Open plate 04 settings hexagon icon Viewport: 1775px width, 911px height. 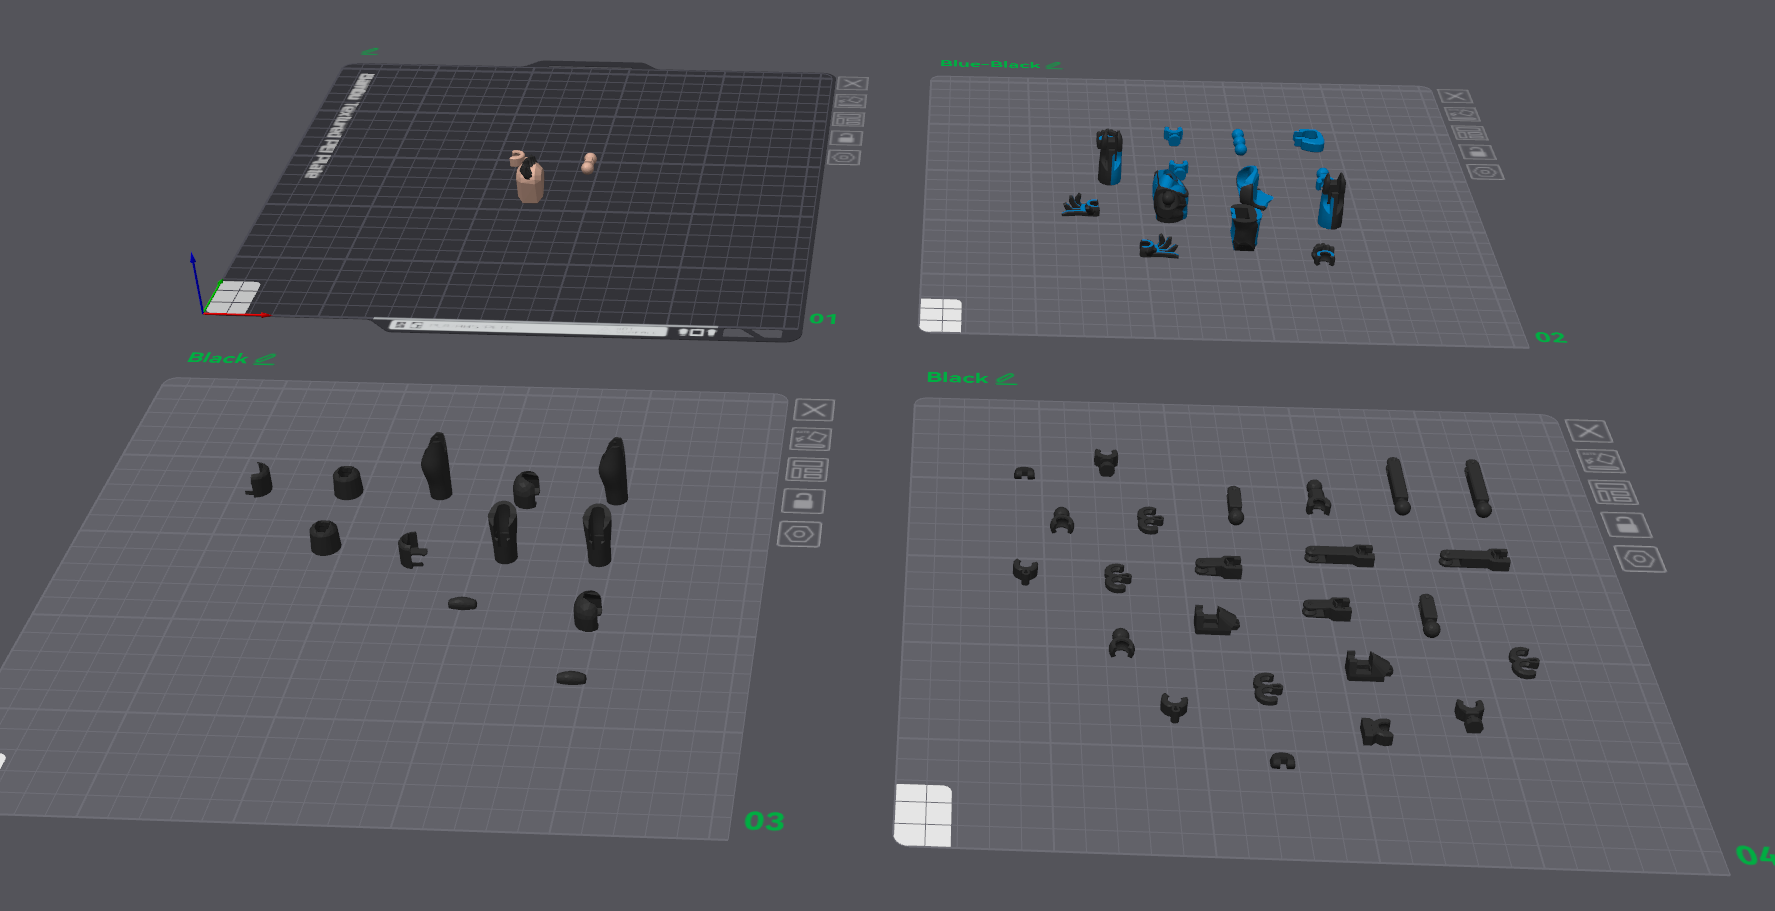pos(1640,559)
